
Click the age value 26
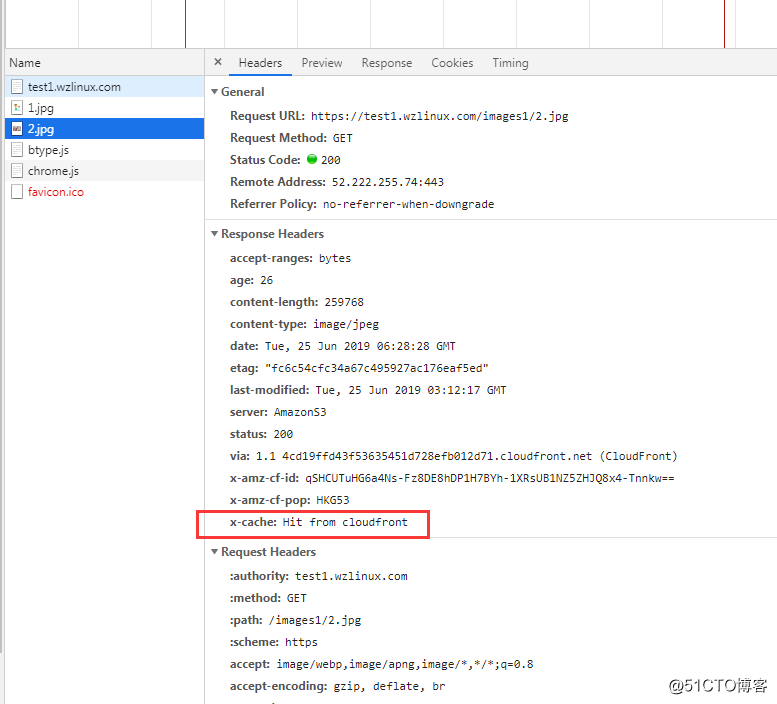[267, 280]
